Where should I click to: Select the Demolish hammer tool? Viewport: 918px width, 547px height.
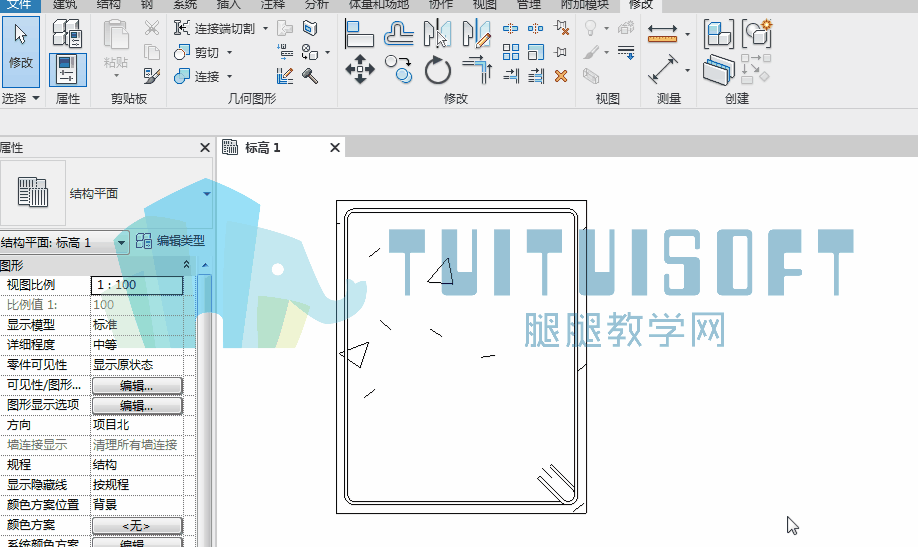(310, 76)
